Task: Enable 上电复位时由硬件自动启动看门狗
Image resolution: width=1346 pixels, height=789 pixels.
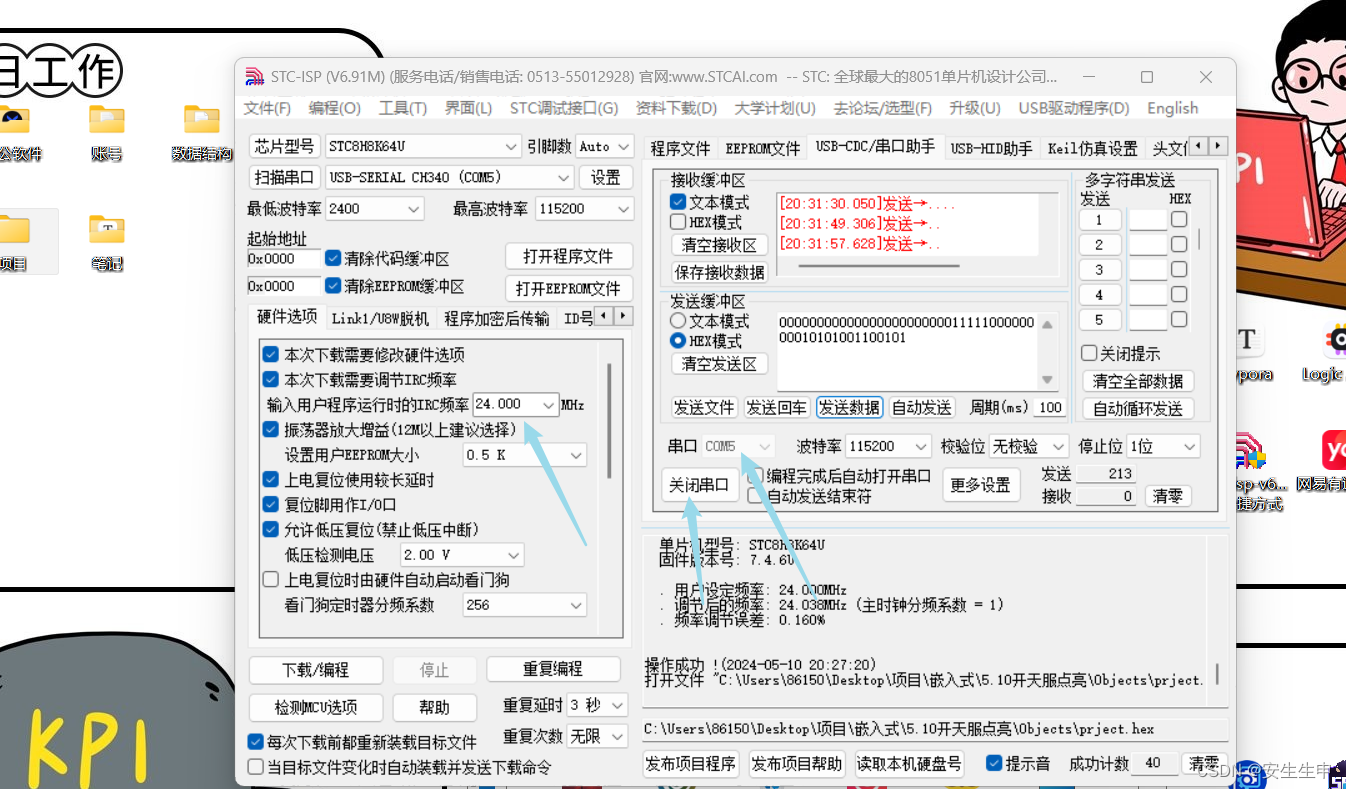Action: click(270, 580)
